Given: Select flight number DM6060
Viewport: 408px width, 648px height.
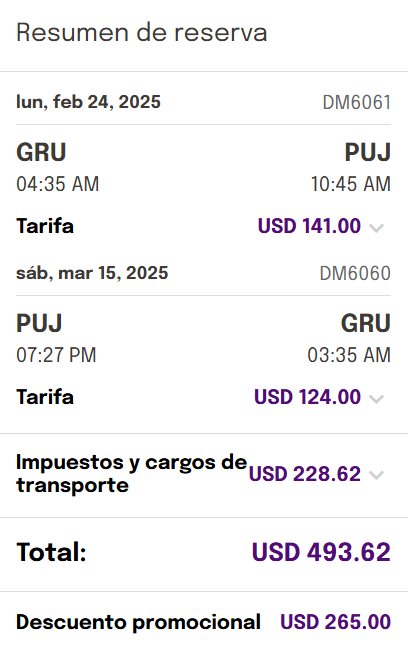Looking at the screenshot, I should point(355,274).
